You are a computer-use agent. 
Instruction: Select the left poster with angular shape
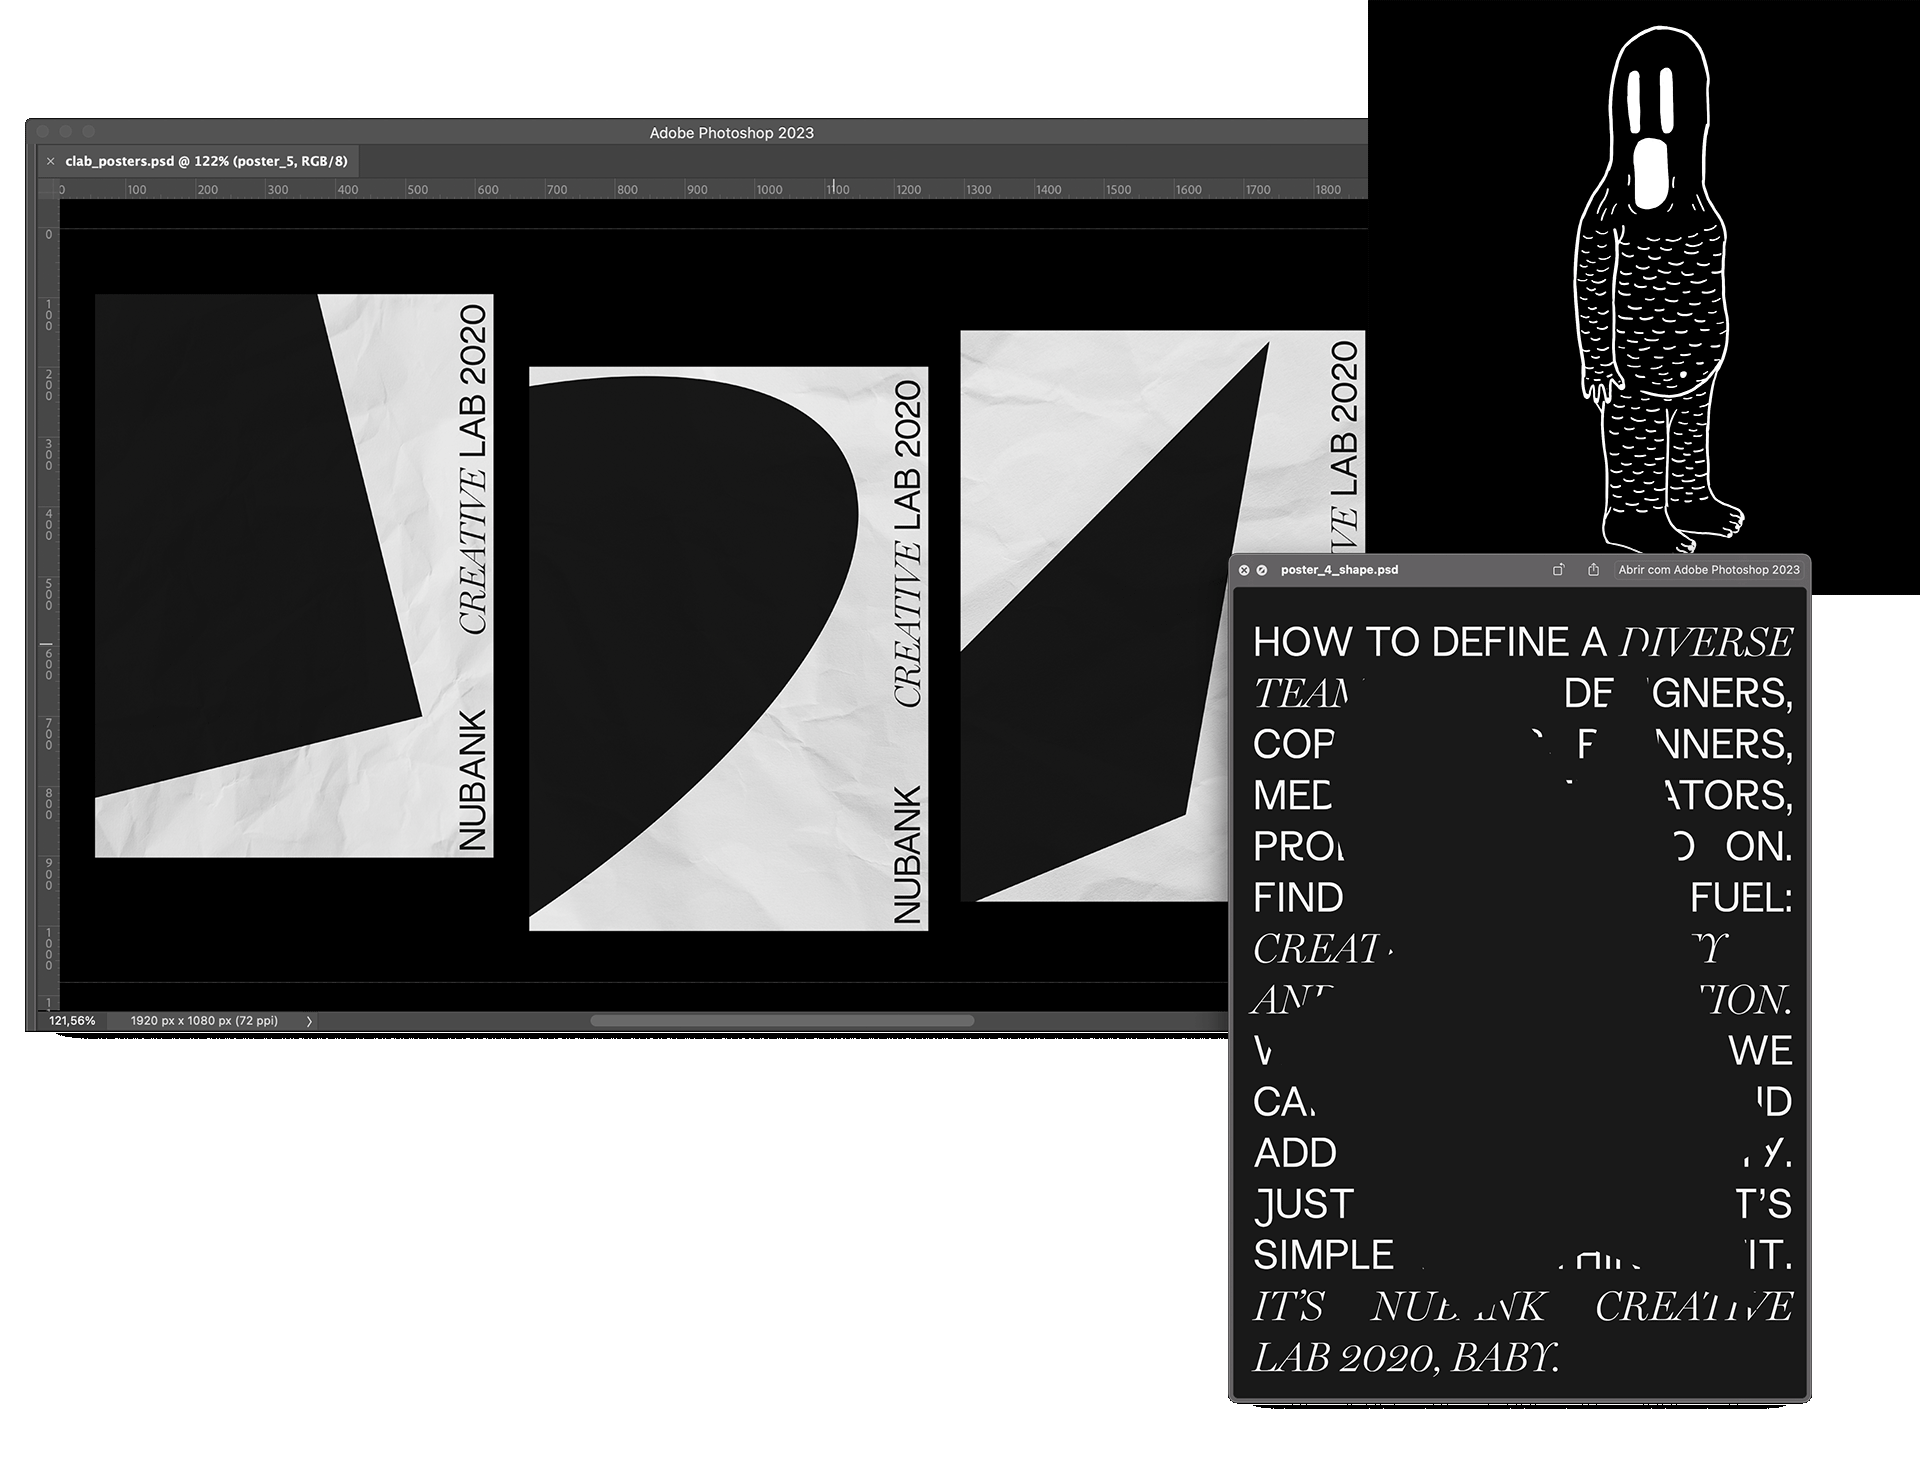tap(293, 575)
